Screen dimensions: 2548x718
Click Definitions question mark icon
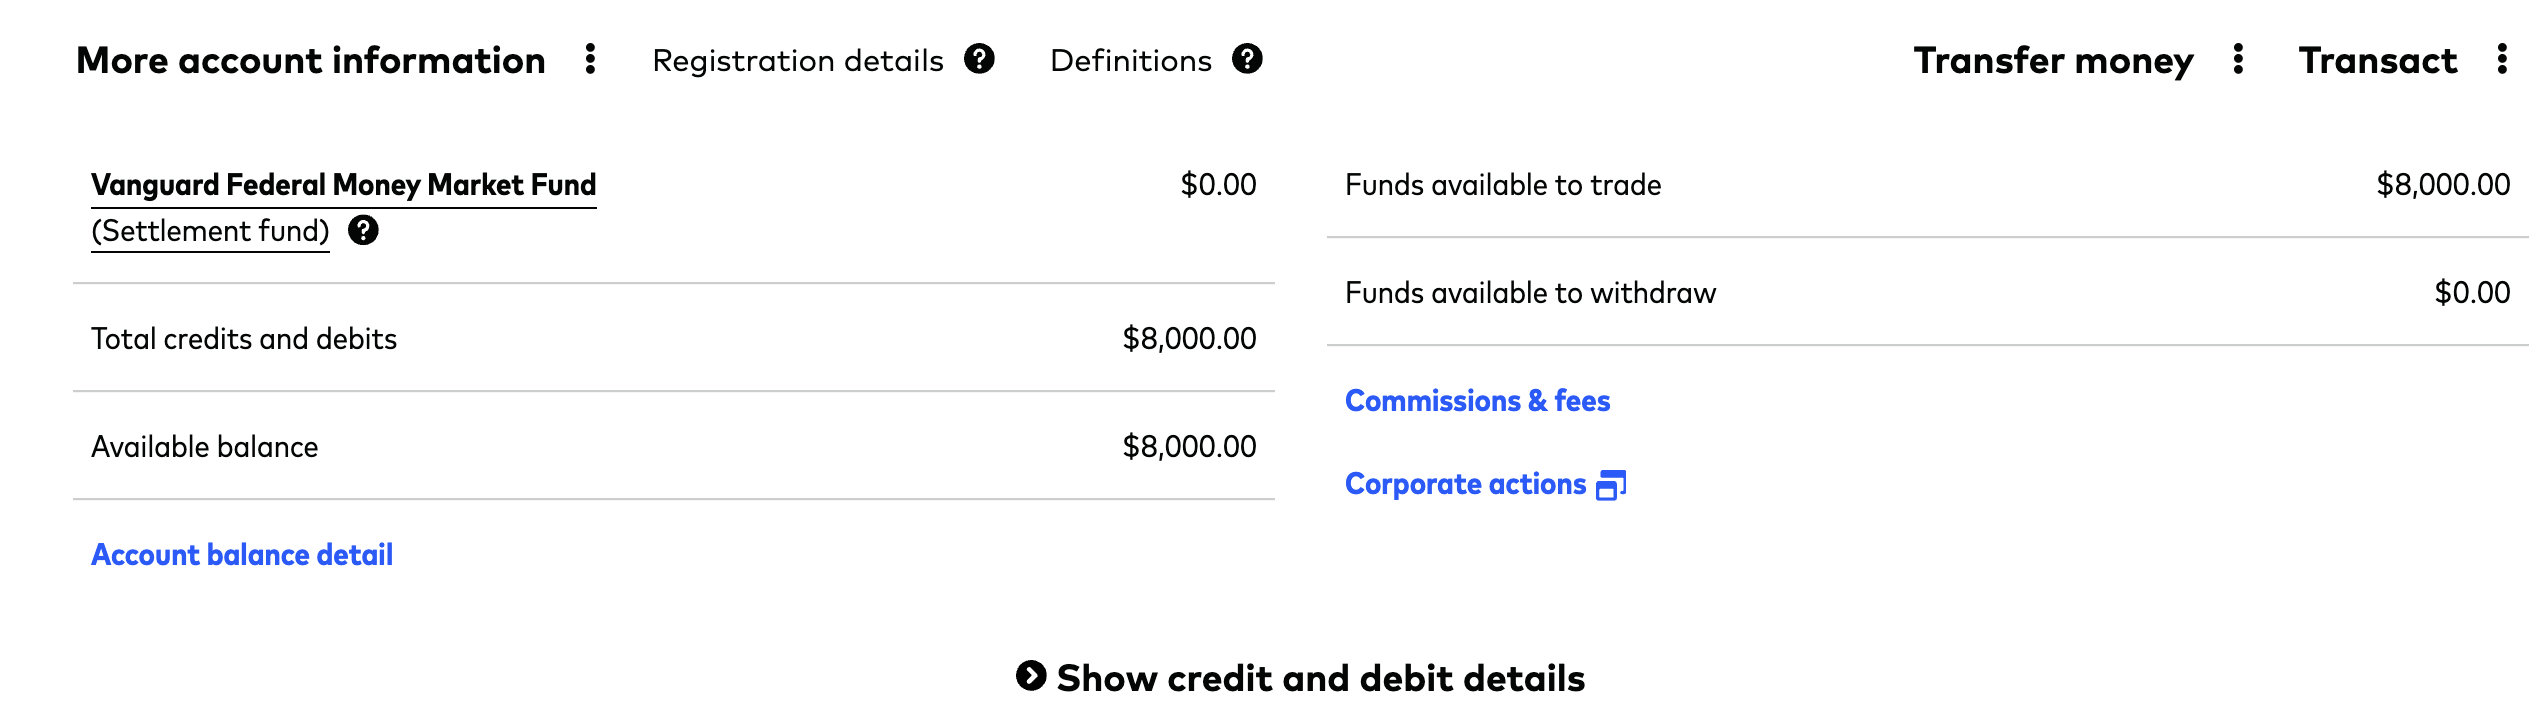pos(1247,60)
